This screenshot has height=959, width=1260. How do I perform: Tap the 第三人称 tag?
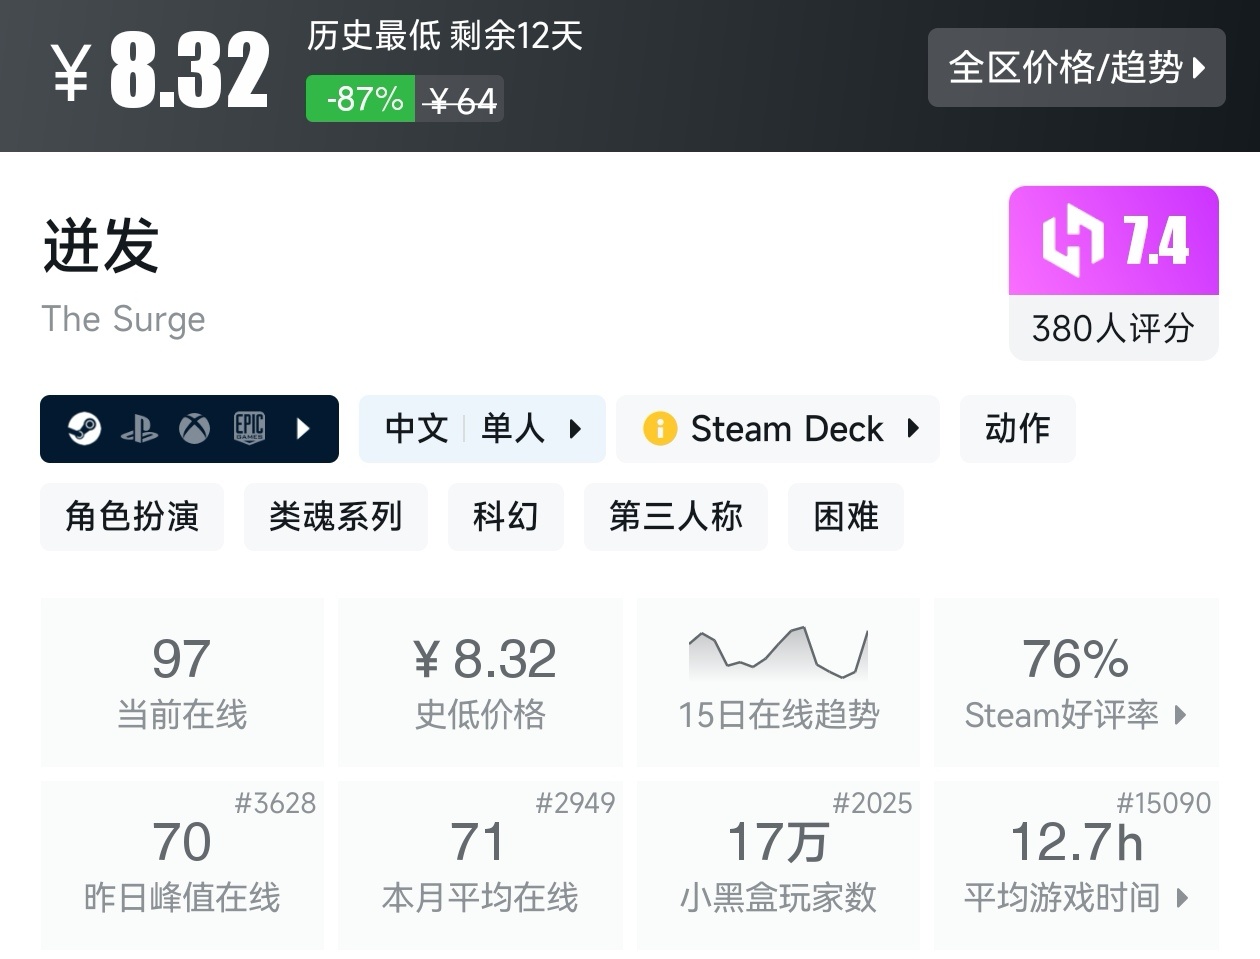(676, 517)
